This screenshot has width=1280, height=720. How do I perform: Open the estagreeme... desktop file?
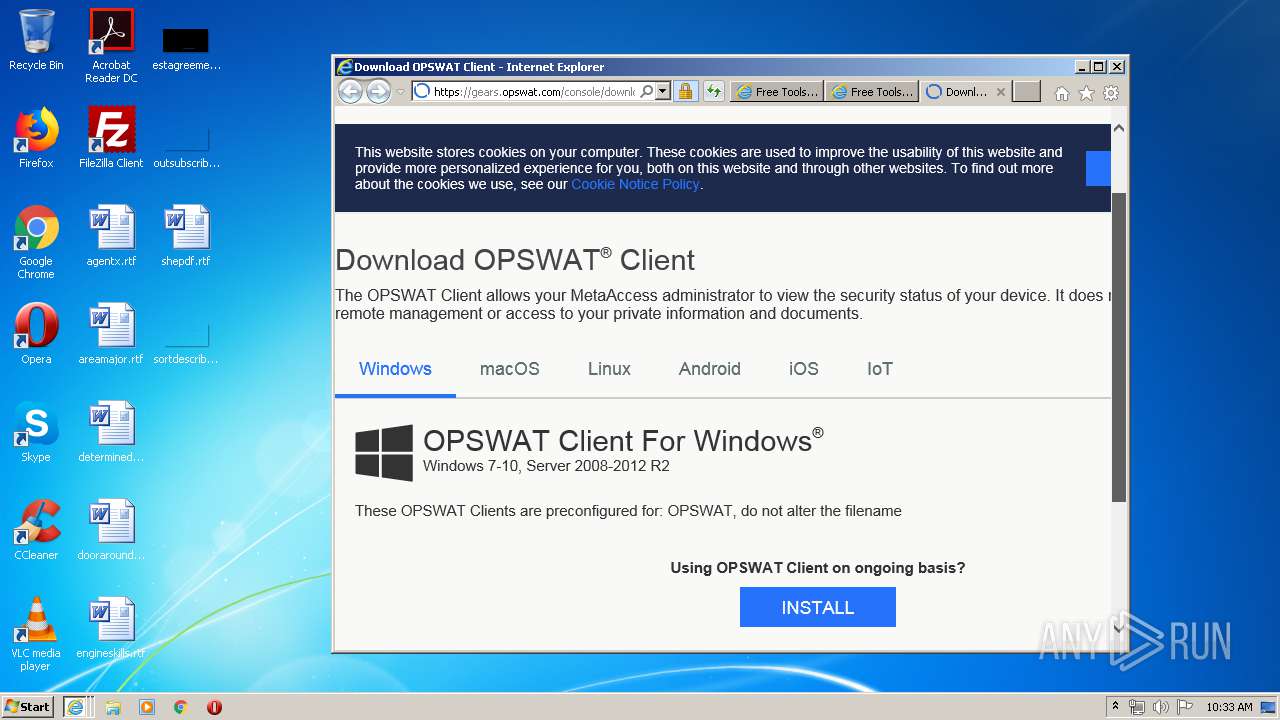186,48
